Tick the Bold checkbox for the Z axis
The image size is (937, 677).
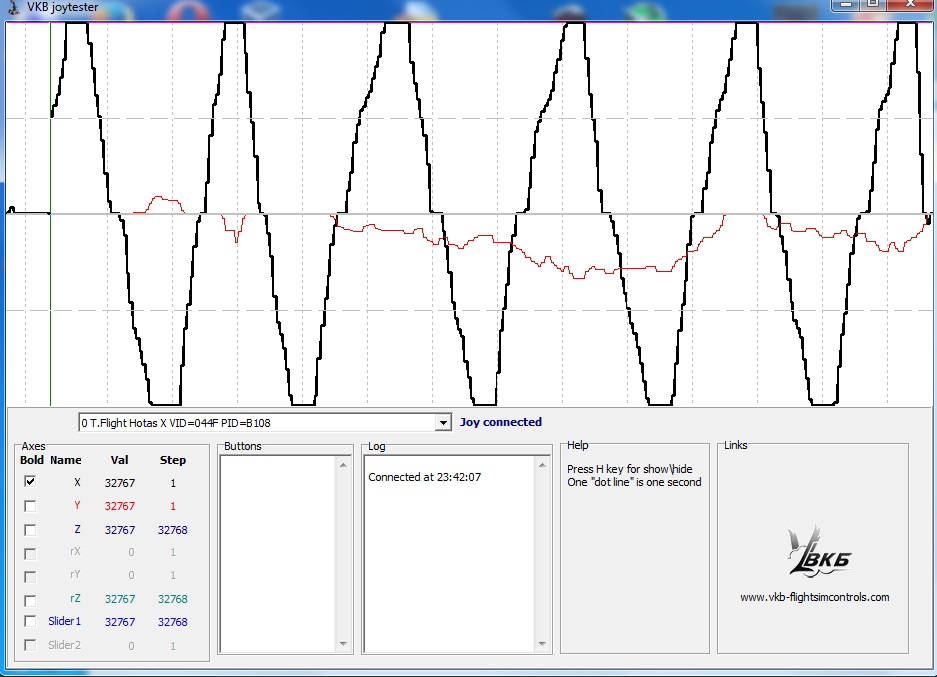pos(30,530)
